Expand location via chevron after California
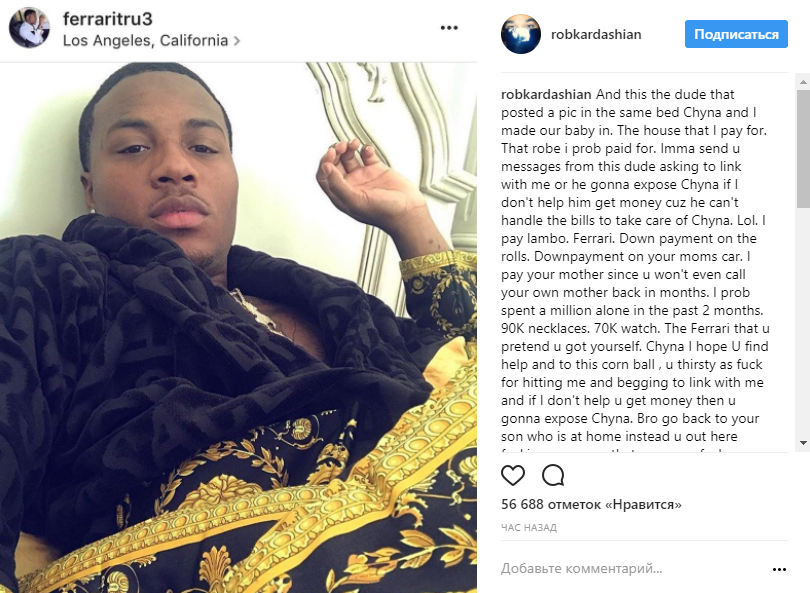Image resolution: width=810 pixels, height=593 pixels. click(x=237, y=40)
